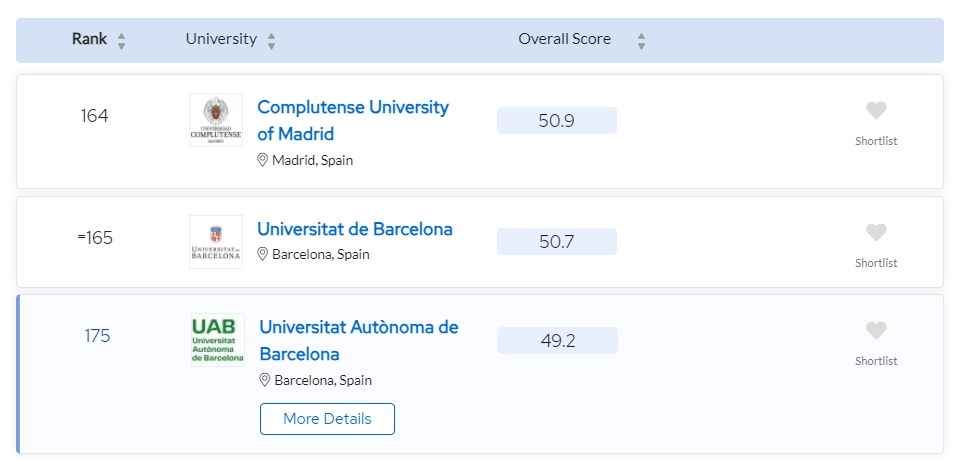This screenshot has height=462, width=960.
Task: Sort by Overall Score arrows
Action: [641, 41]
